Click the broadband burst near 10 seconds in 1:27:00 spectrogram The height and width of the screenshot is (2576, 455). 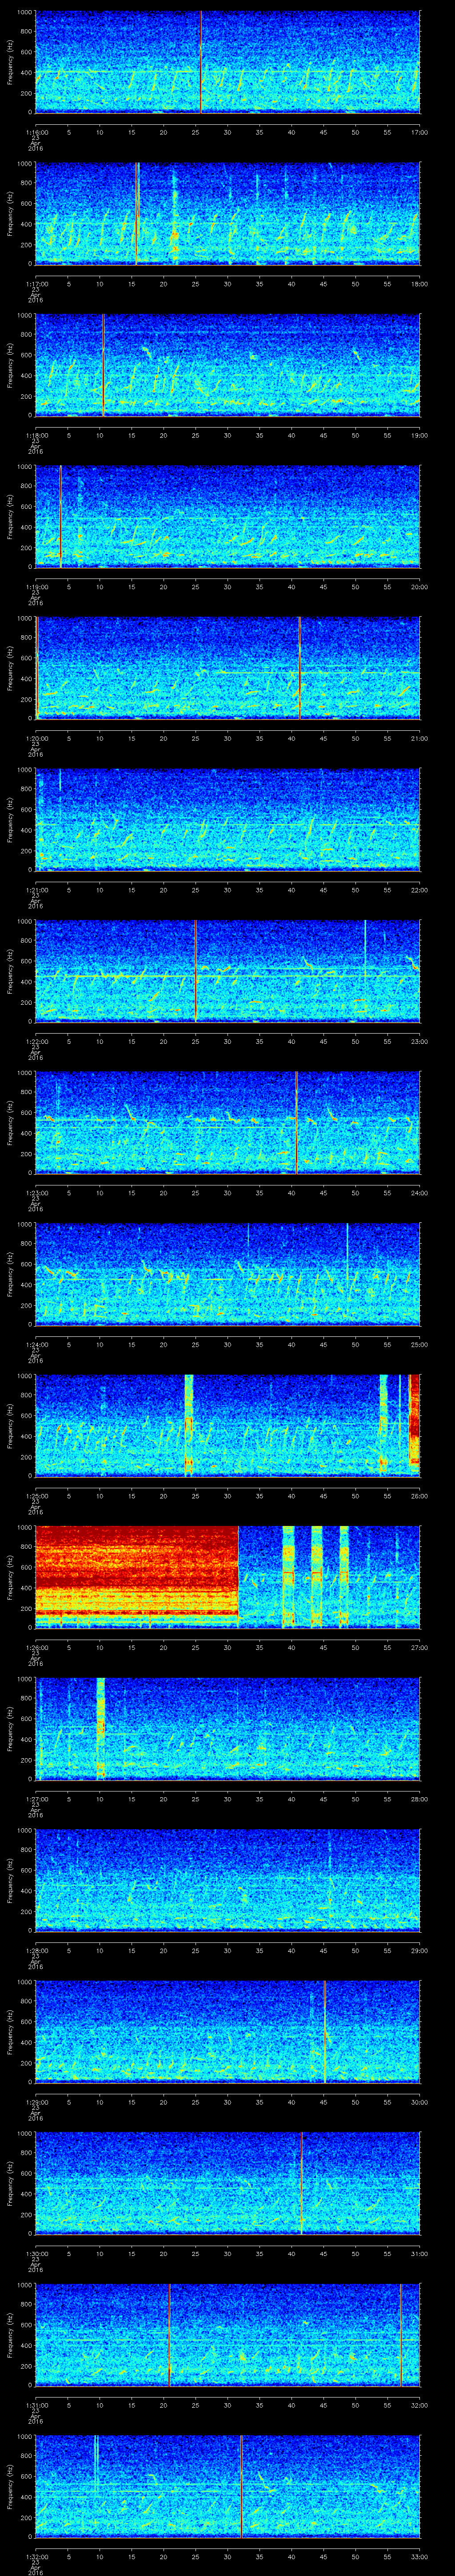pyautogui.click(x=100, y=1729)
